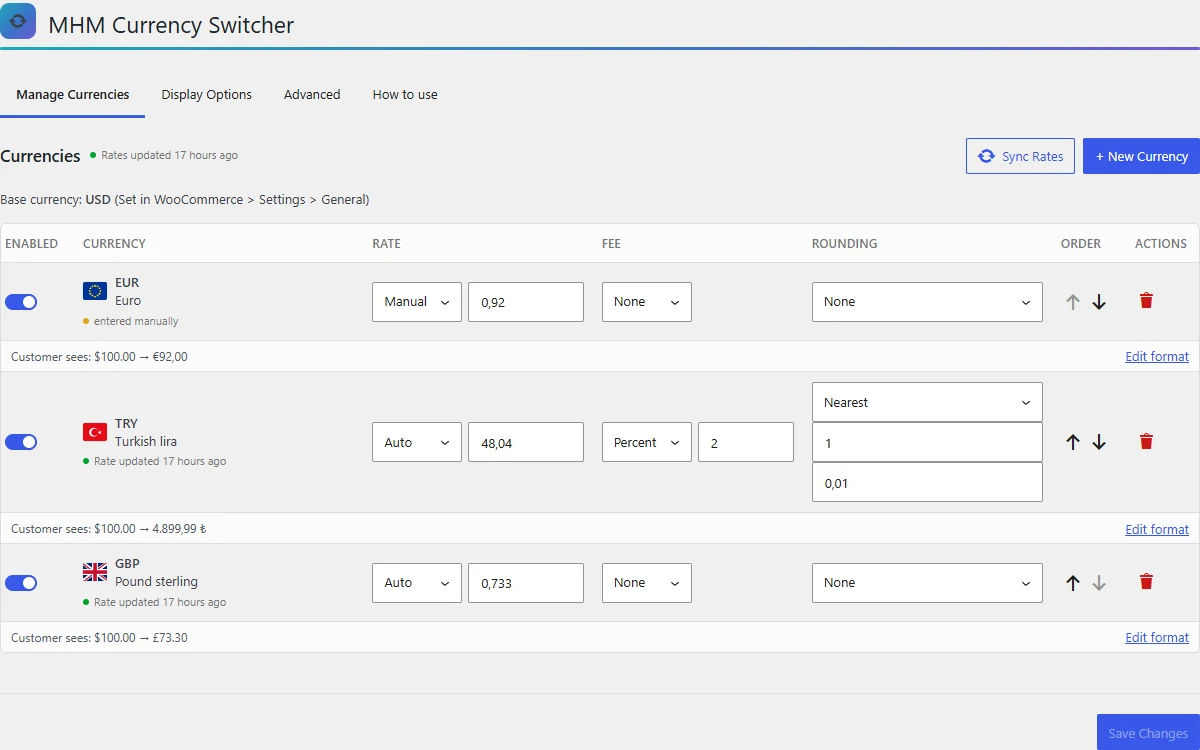Delete the TRY currency with trash icon
Screen dimensions: 1200x750
click(1146, 441)
